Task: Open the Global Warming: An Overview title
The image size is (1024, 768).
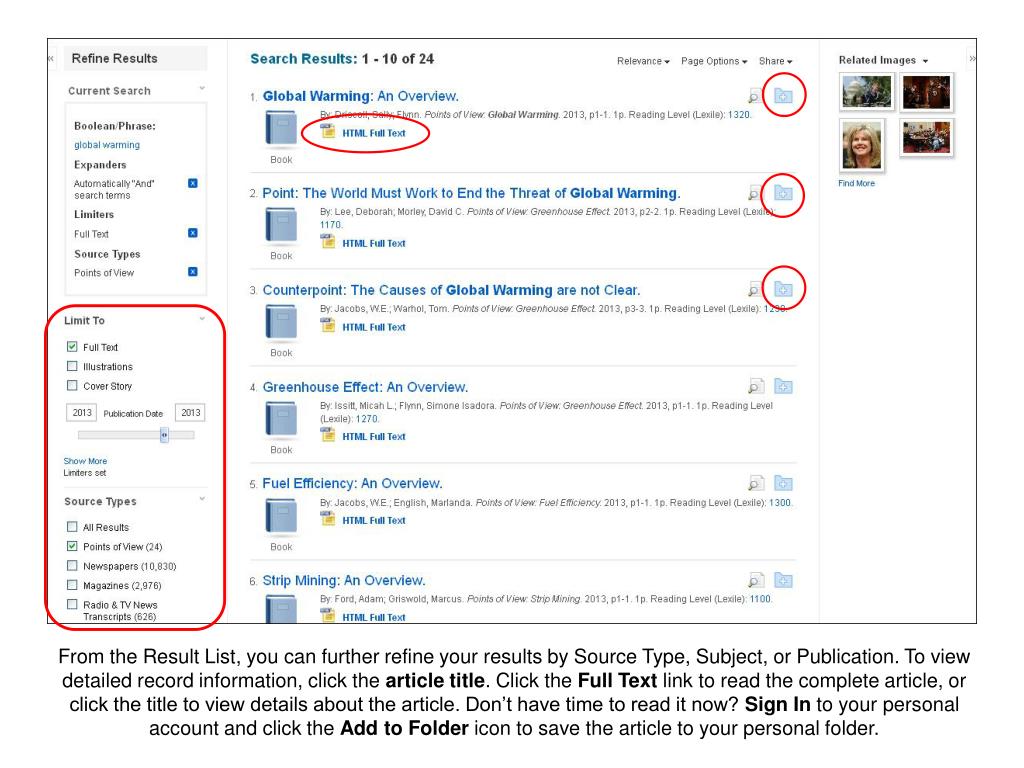Action: (360, 96)
